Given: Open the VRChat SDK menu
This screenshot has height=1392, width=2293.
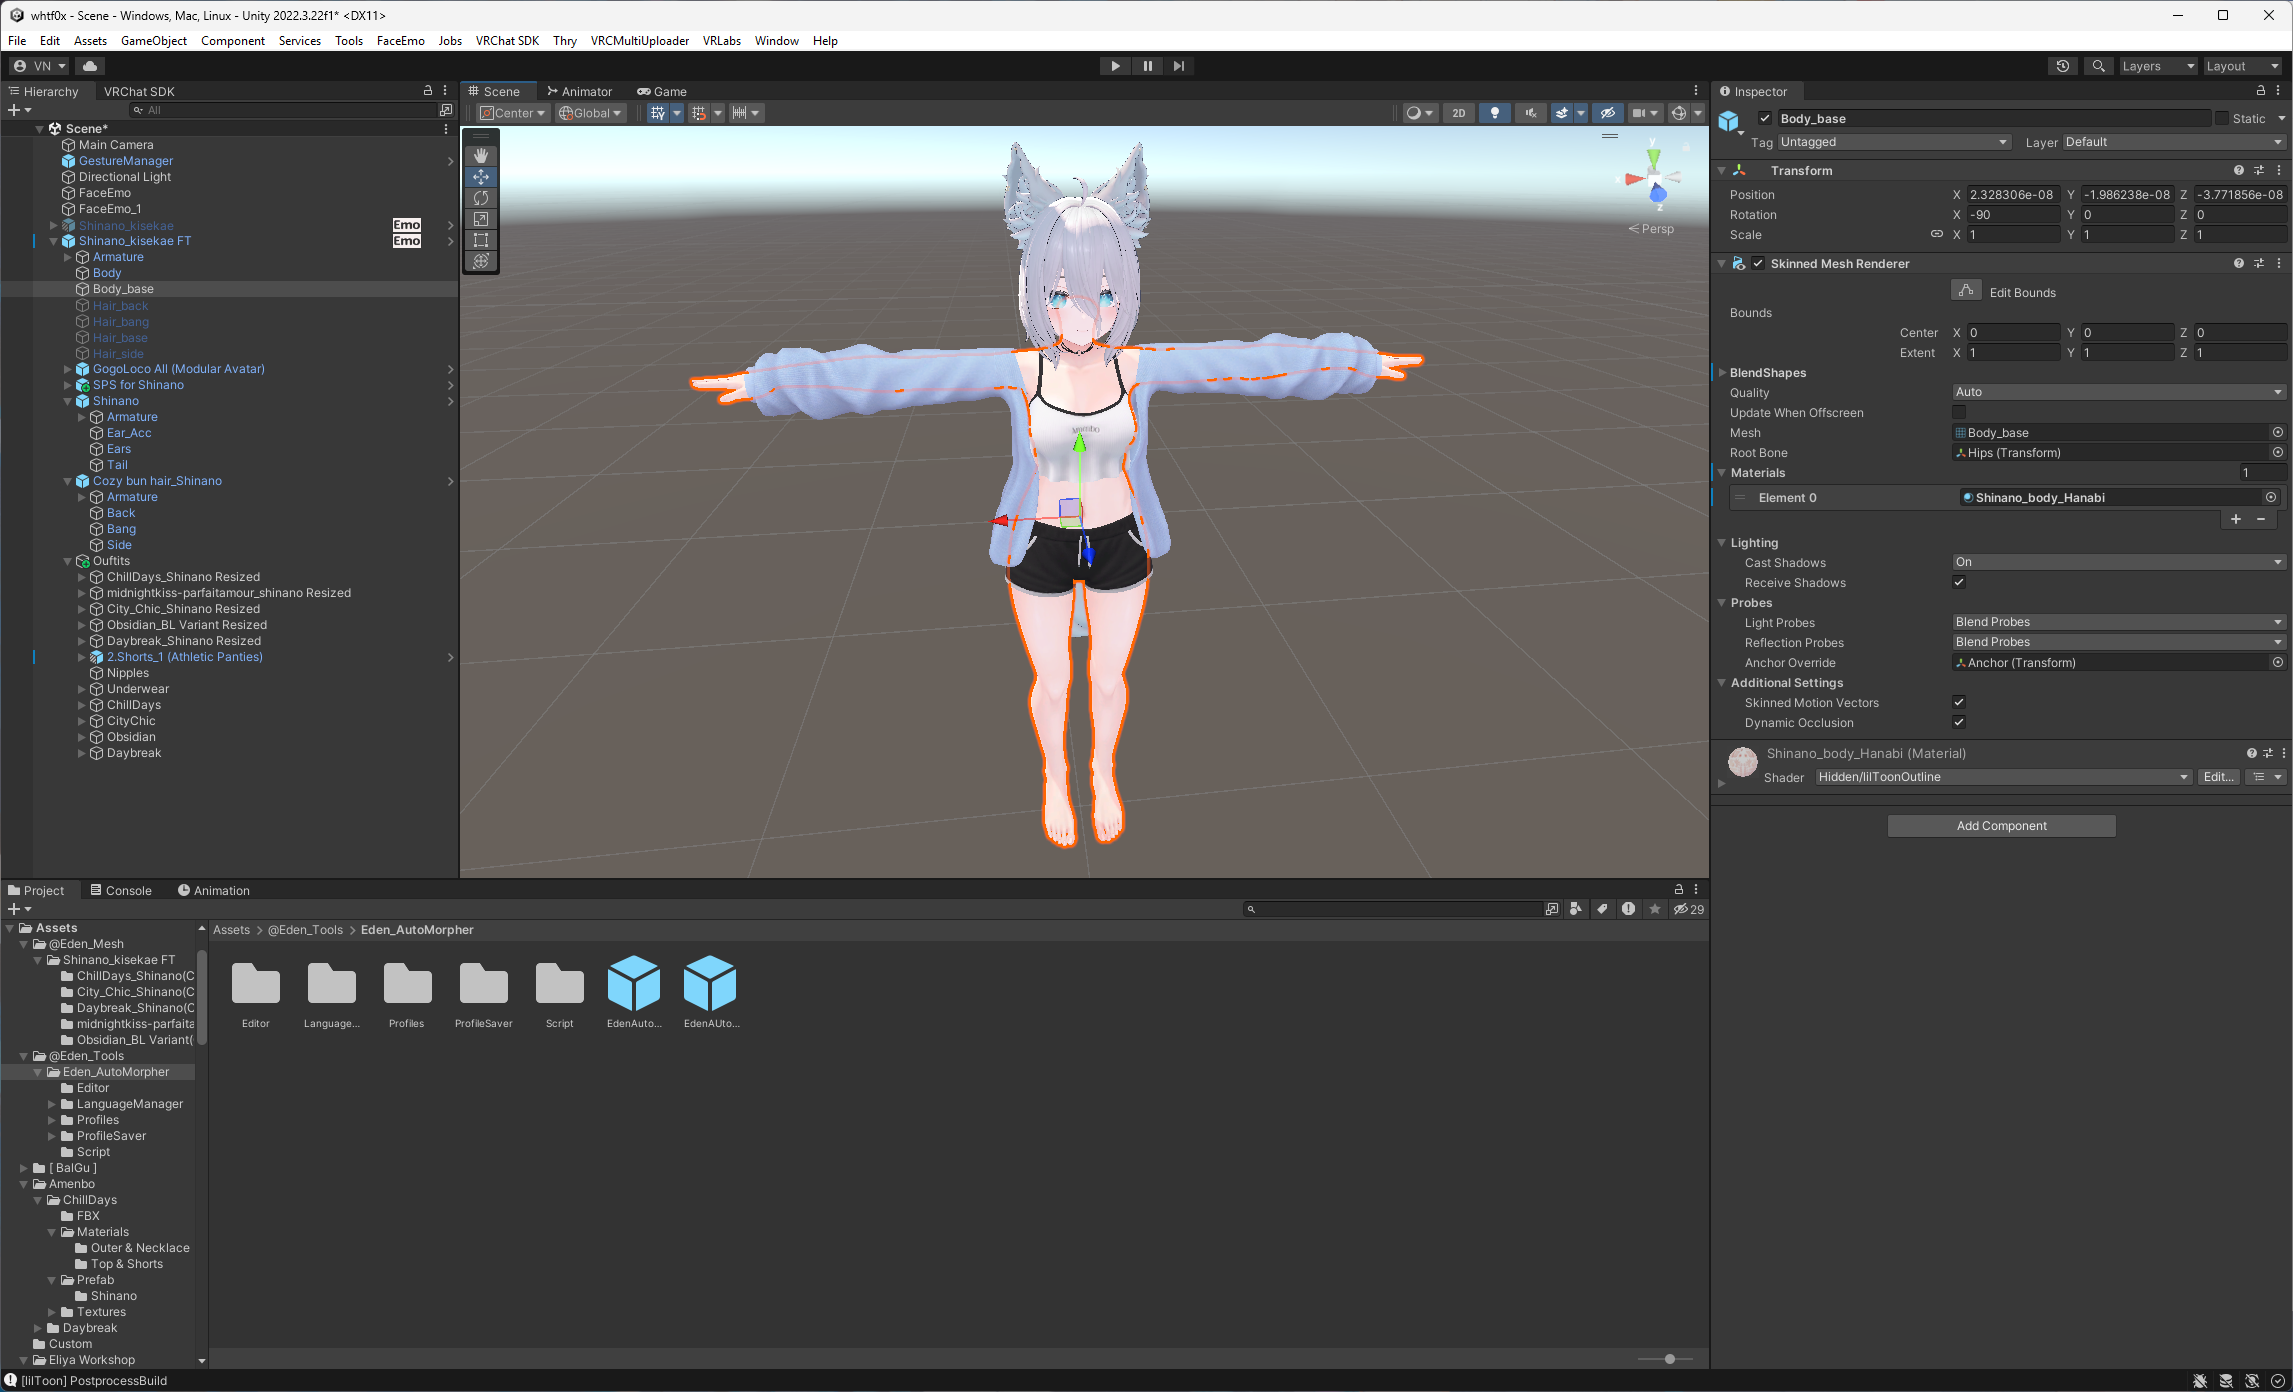Looking at the screenshot, I should 507,41.
